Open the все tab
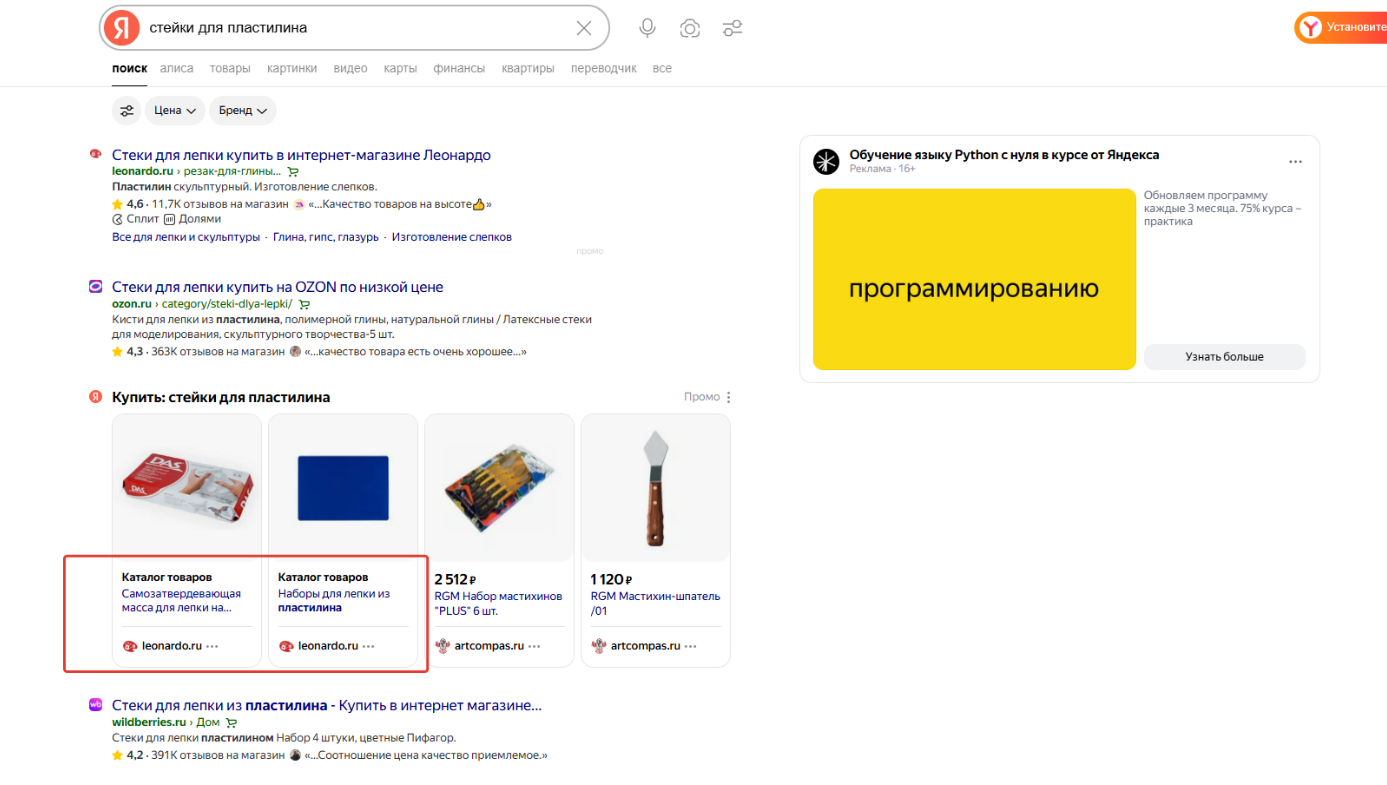This screenshot has width=1387, height=785. coord(662,68)
